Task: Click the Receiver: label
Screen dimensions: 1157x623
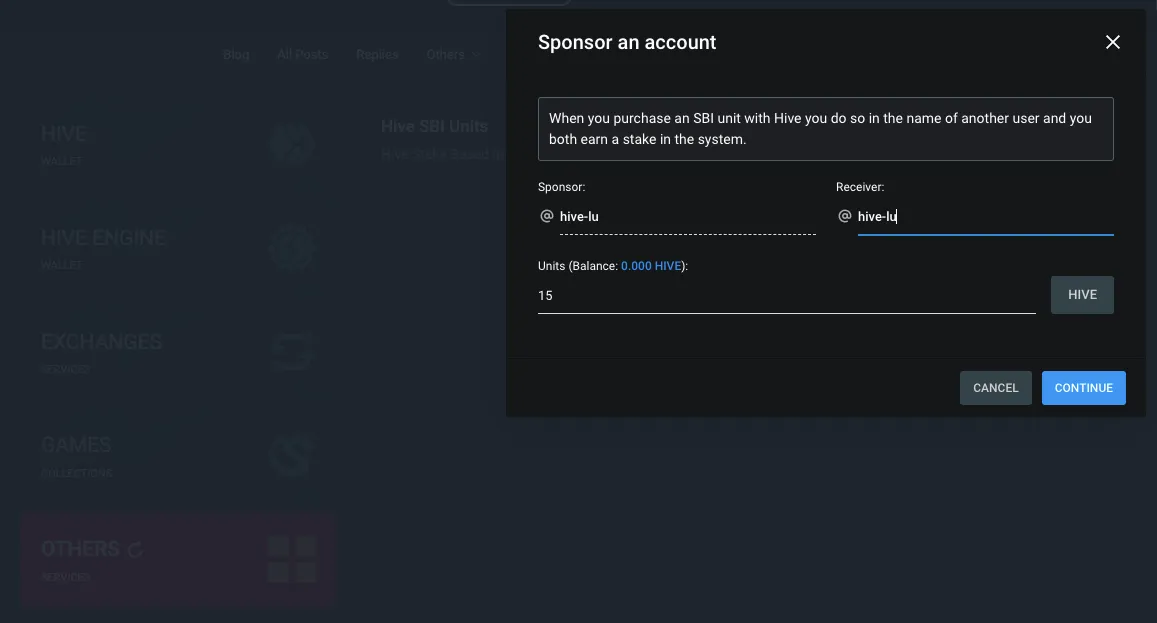Action: click(x=860, y=187)
